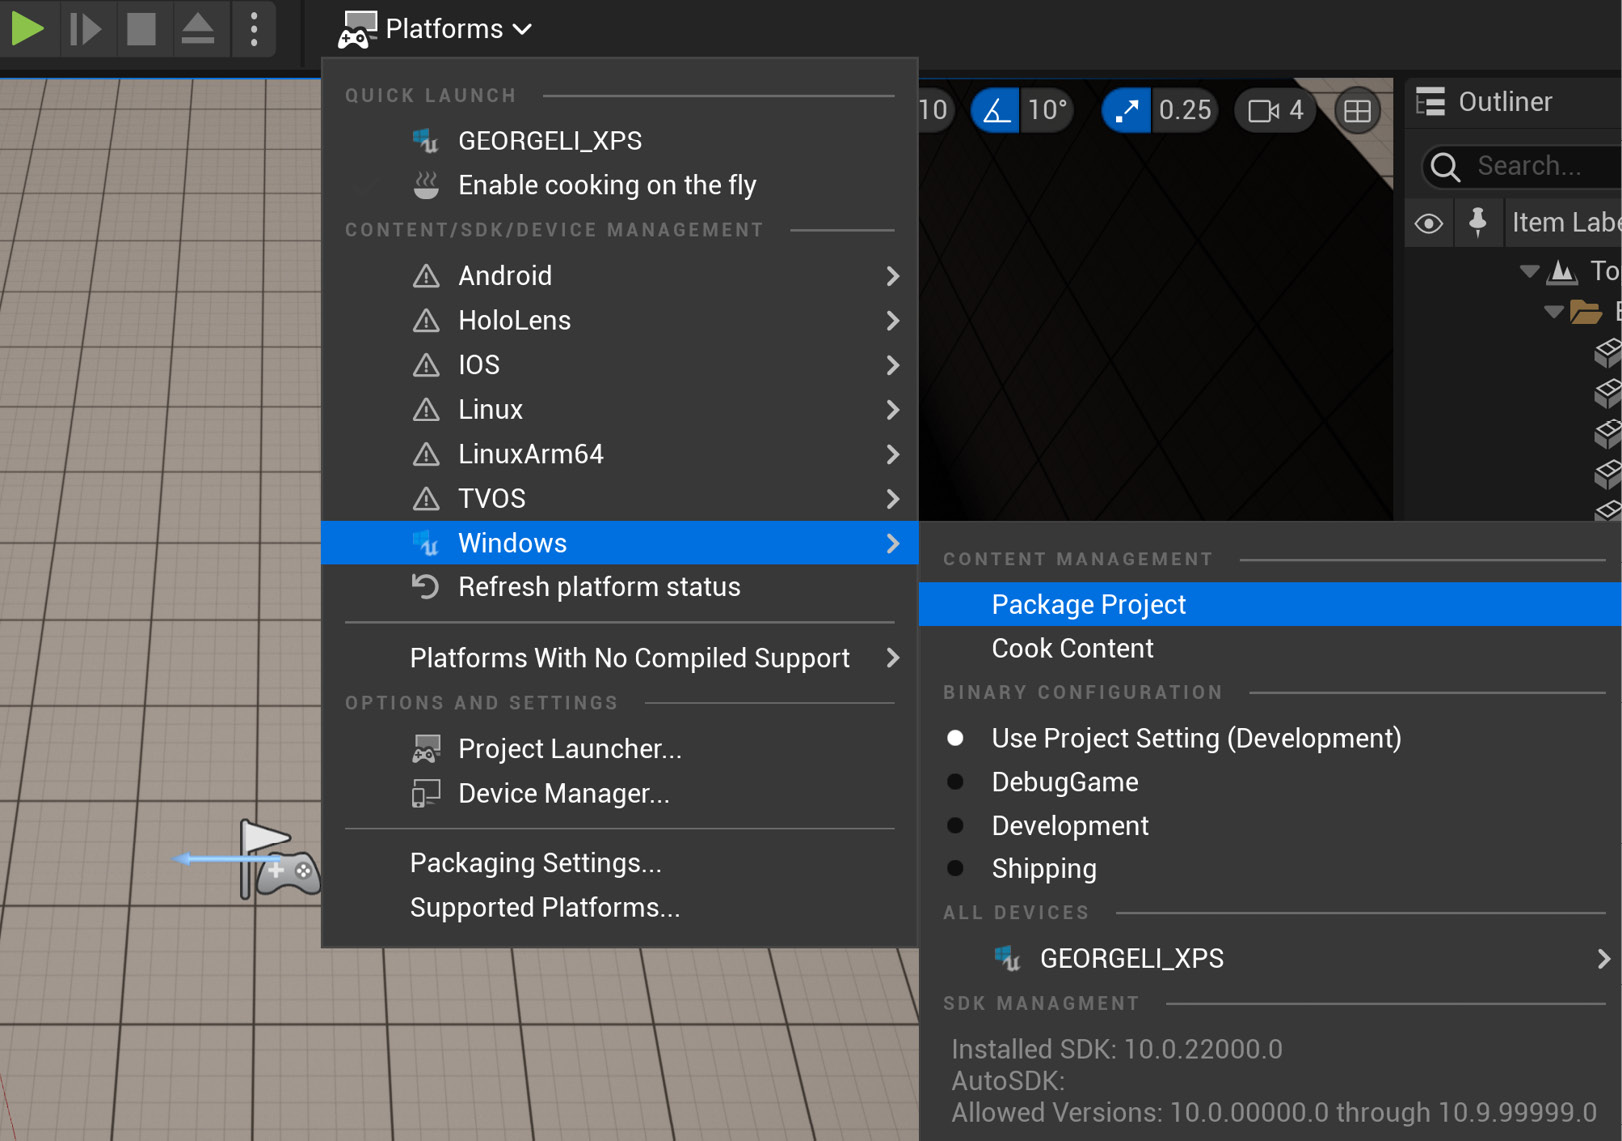
Task: Click the Windows icon beside All Devices GEORGELI_XPS
Action: (x=1007, y=958)
